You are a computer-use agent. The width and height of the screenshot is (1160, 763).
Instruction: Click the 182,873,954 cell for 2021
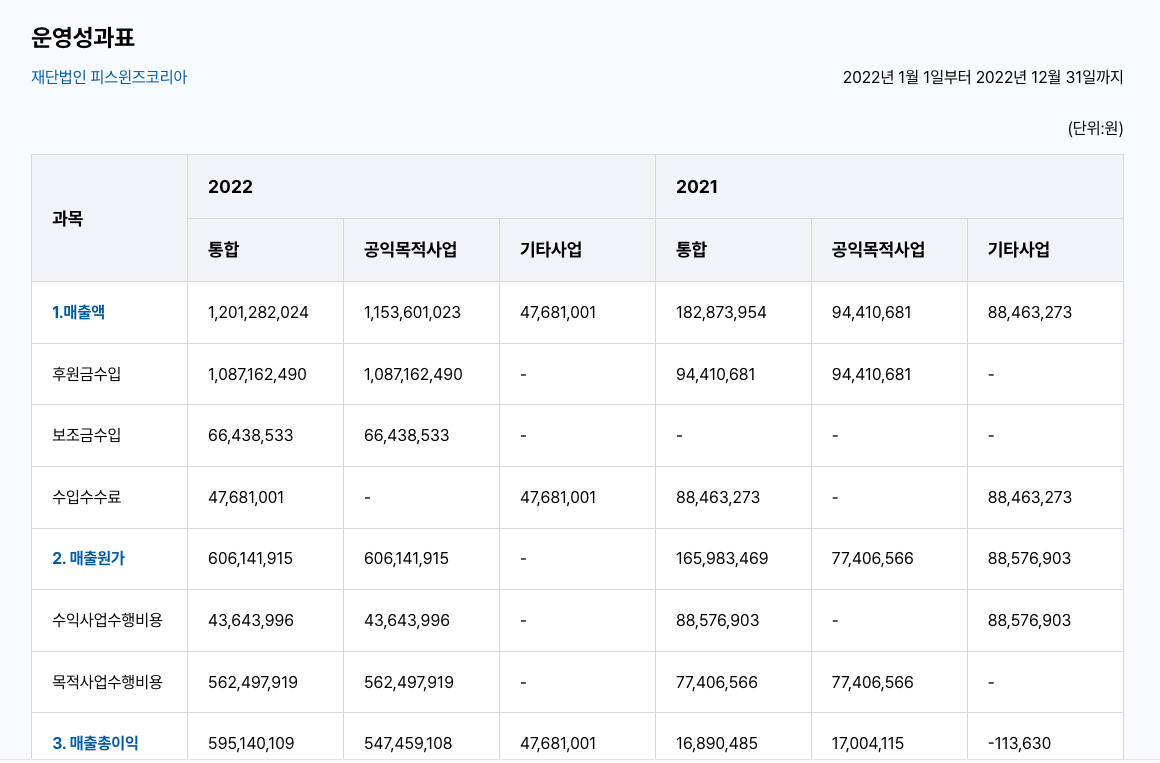(x=721, y=312)
